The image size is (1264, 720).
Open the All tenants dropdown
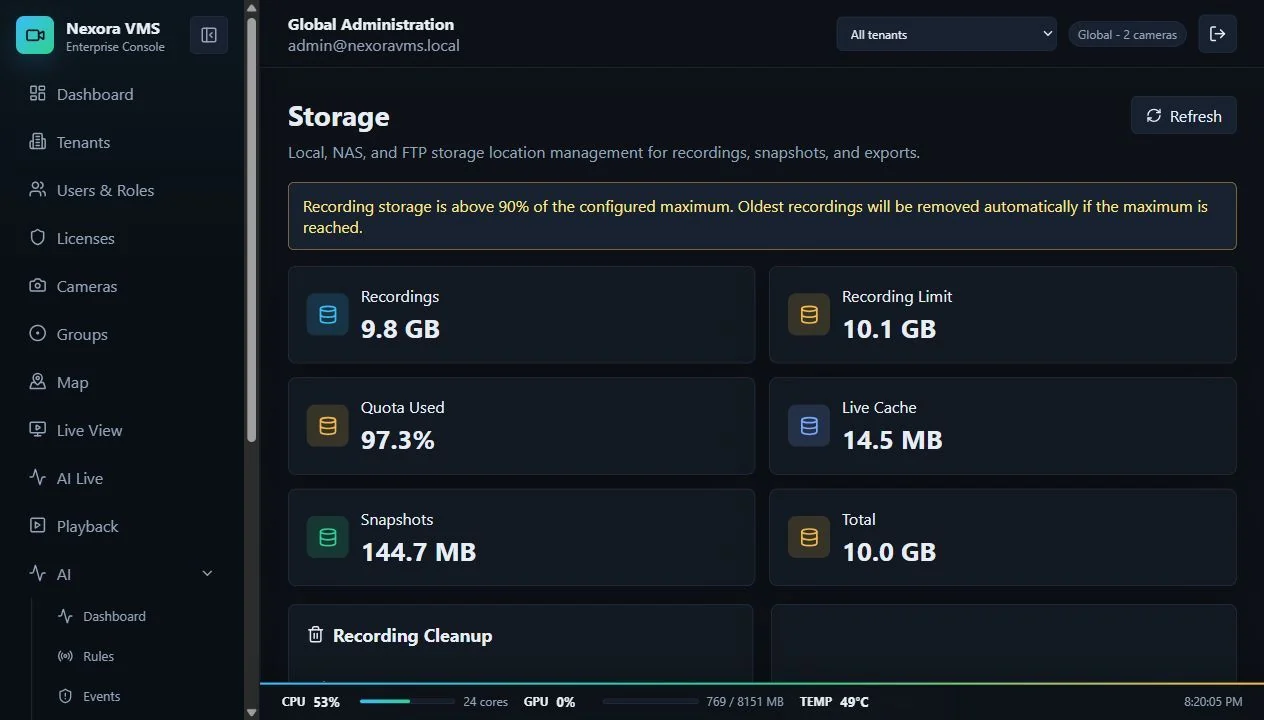tap(947, 34)
